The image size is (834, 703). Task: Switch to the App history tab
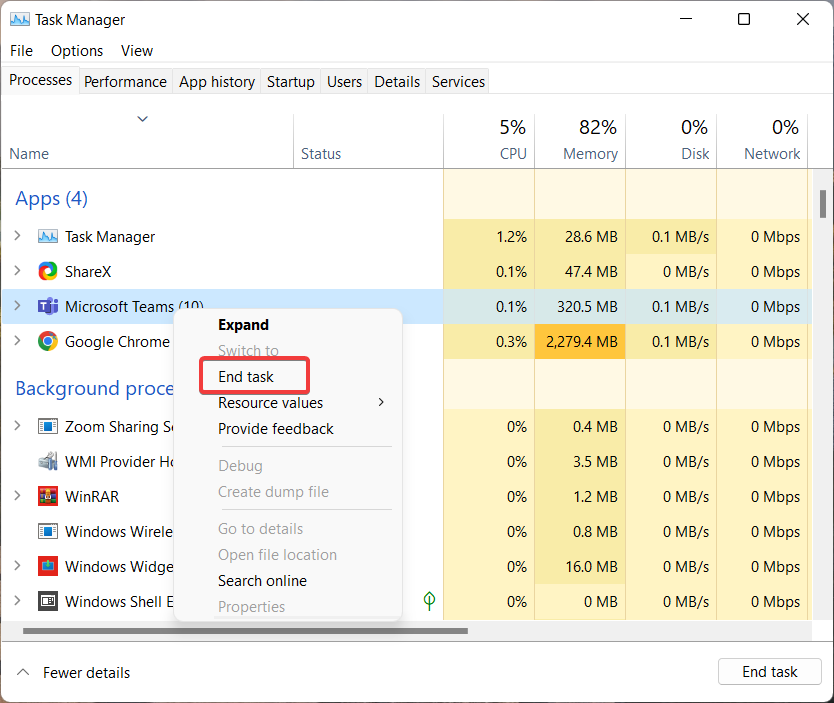pos(217,81)
